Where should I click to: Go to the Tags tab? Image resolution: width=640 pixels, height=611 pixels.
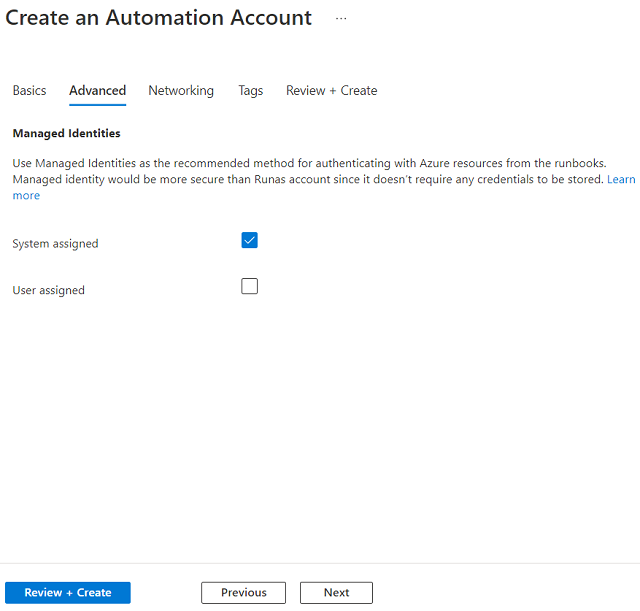tap(251, 90)
